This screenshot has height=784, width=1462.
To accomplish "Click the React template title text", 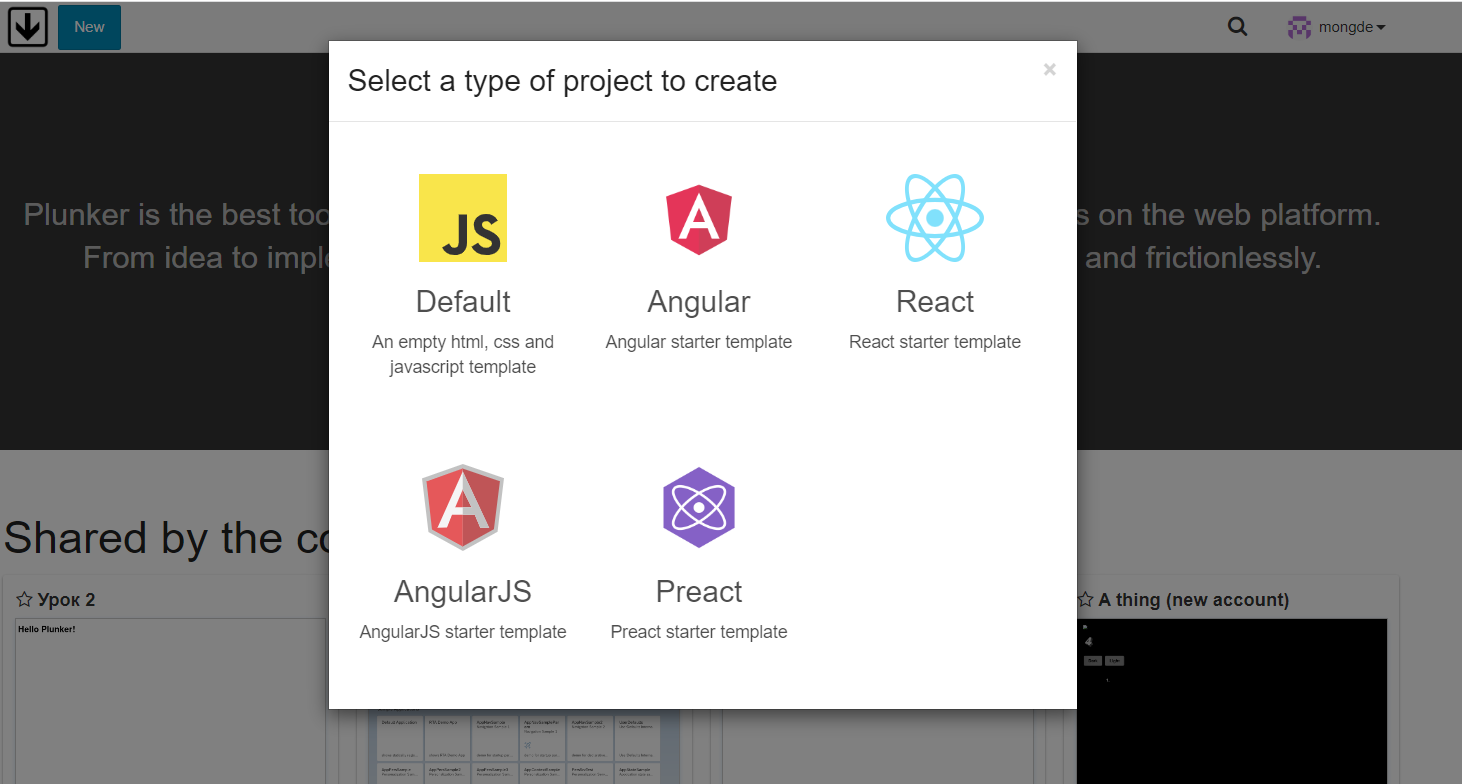I will 934,302.
